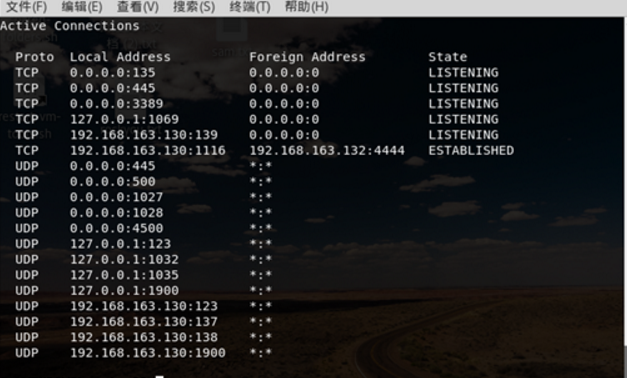The image size is (627, 378).
Task: Click local address 127.0.0.1:1900
Action: (124, 291)
